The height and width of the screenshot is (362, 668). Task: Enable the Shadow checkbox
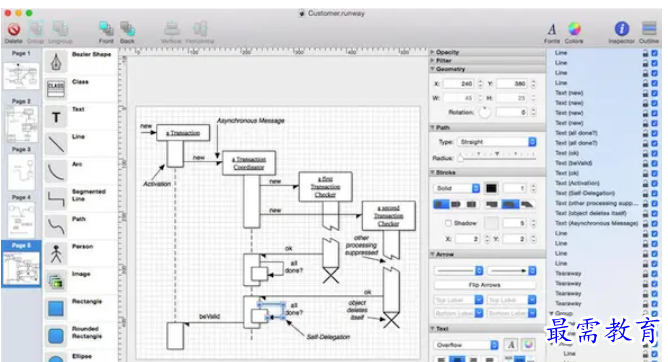coord(448,223)
